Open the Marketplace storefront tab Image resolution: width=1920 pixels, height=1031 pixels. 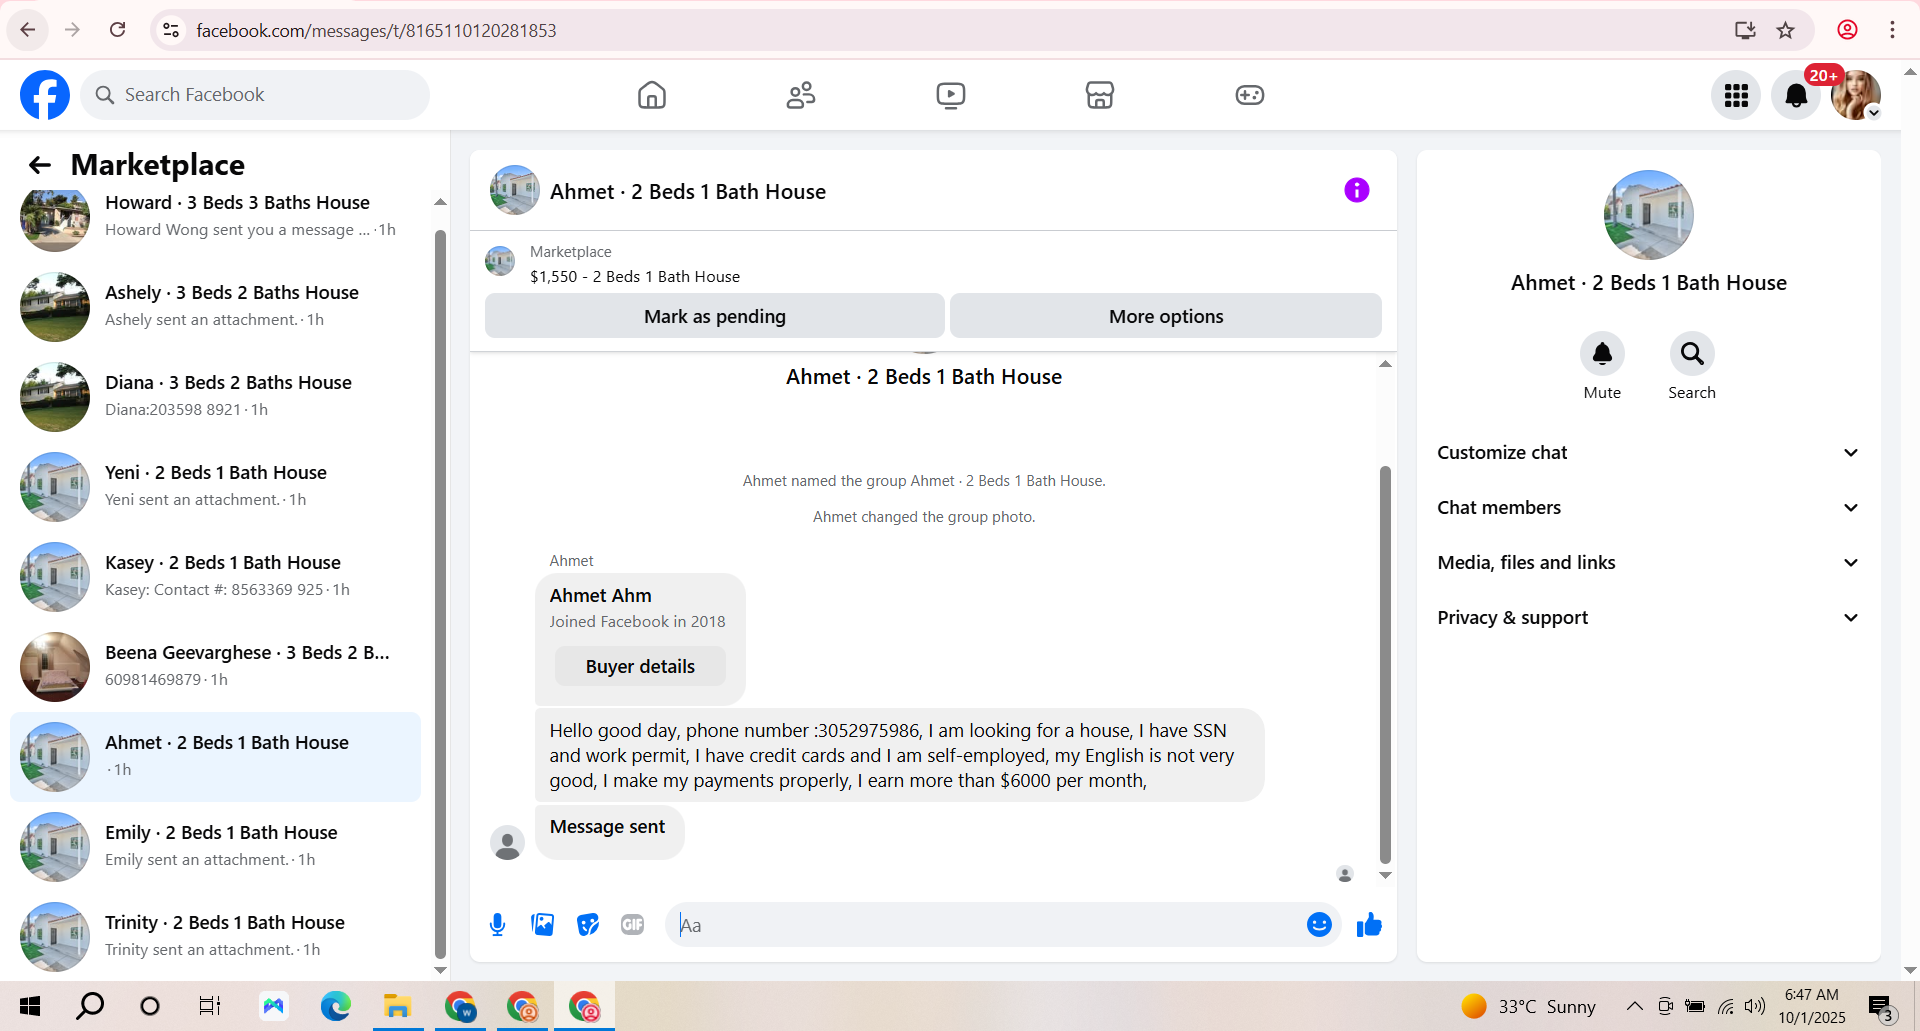click(x=1100, y=95)
